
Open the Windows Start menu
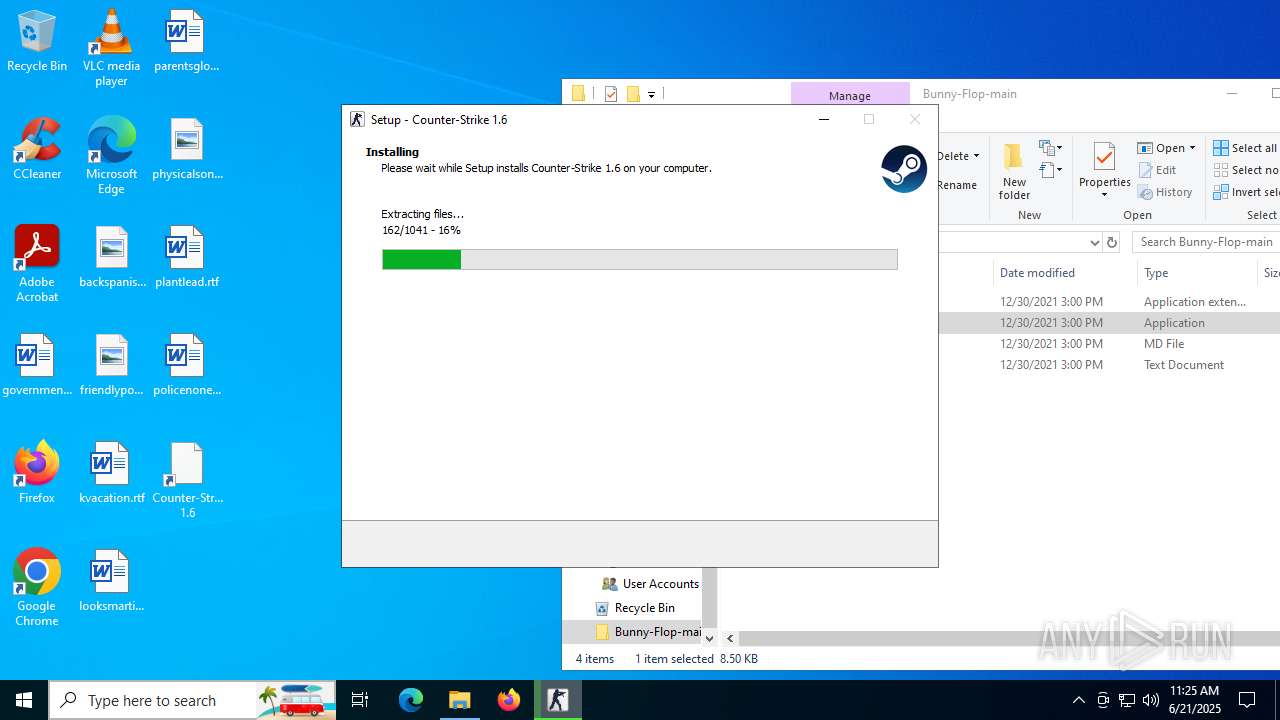tap(24, 700)
